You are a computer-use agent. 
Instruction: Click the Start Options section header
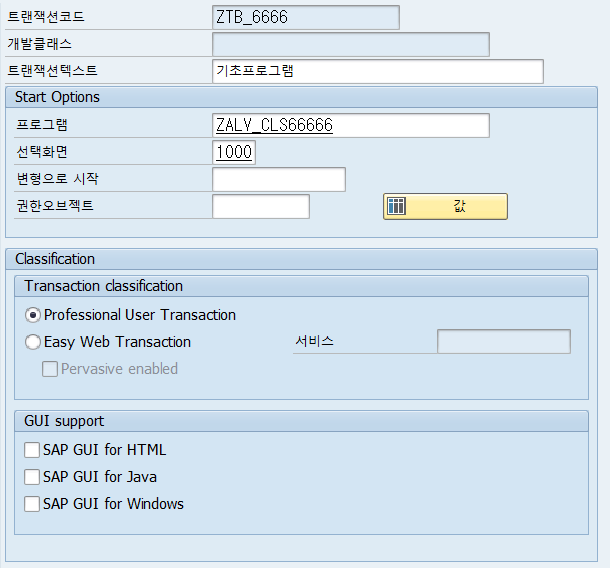[301, 97]
